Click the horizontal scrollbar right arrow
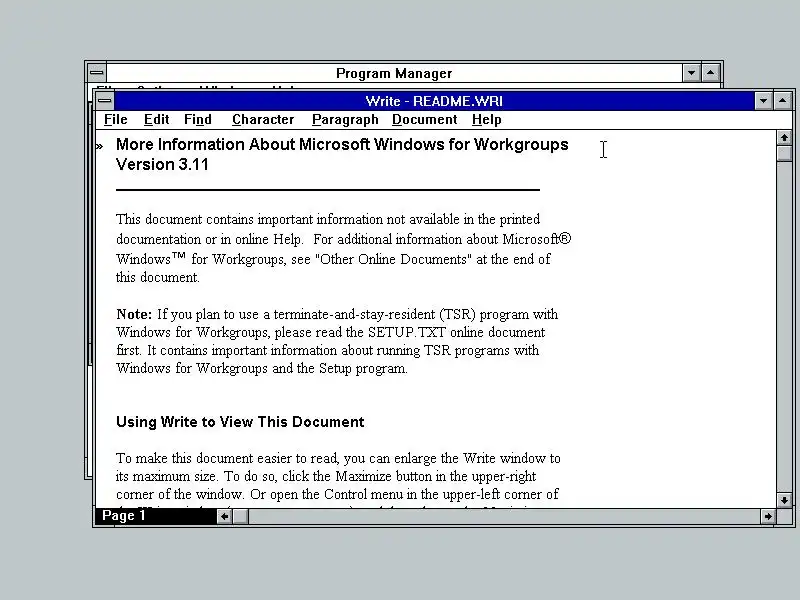The image size is (800, 600). pos(767,516)
